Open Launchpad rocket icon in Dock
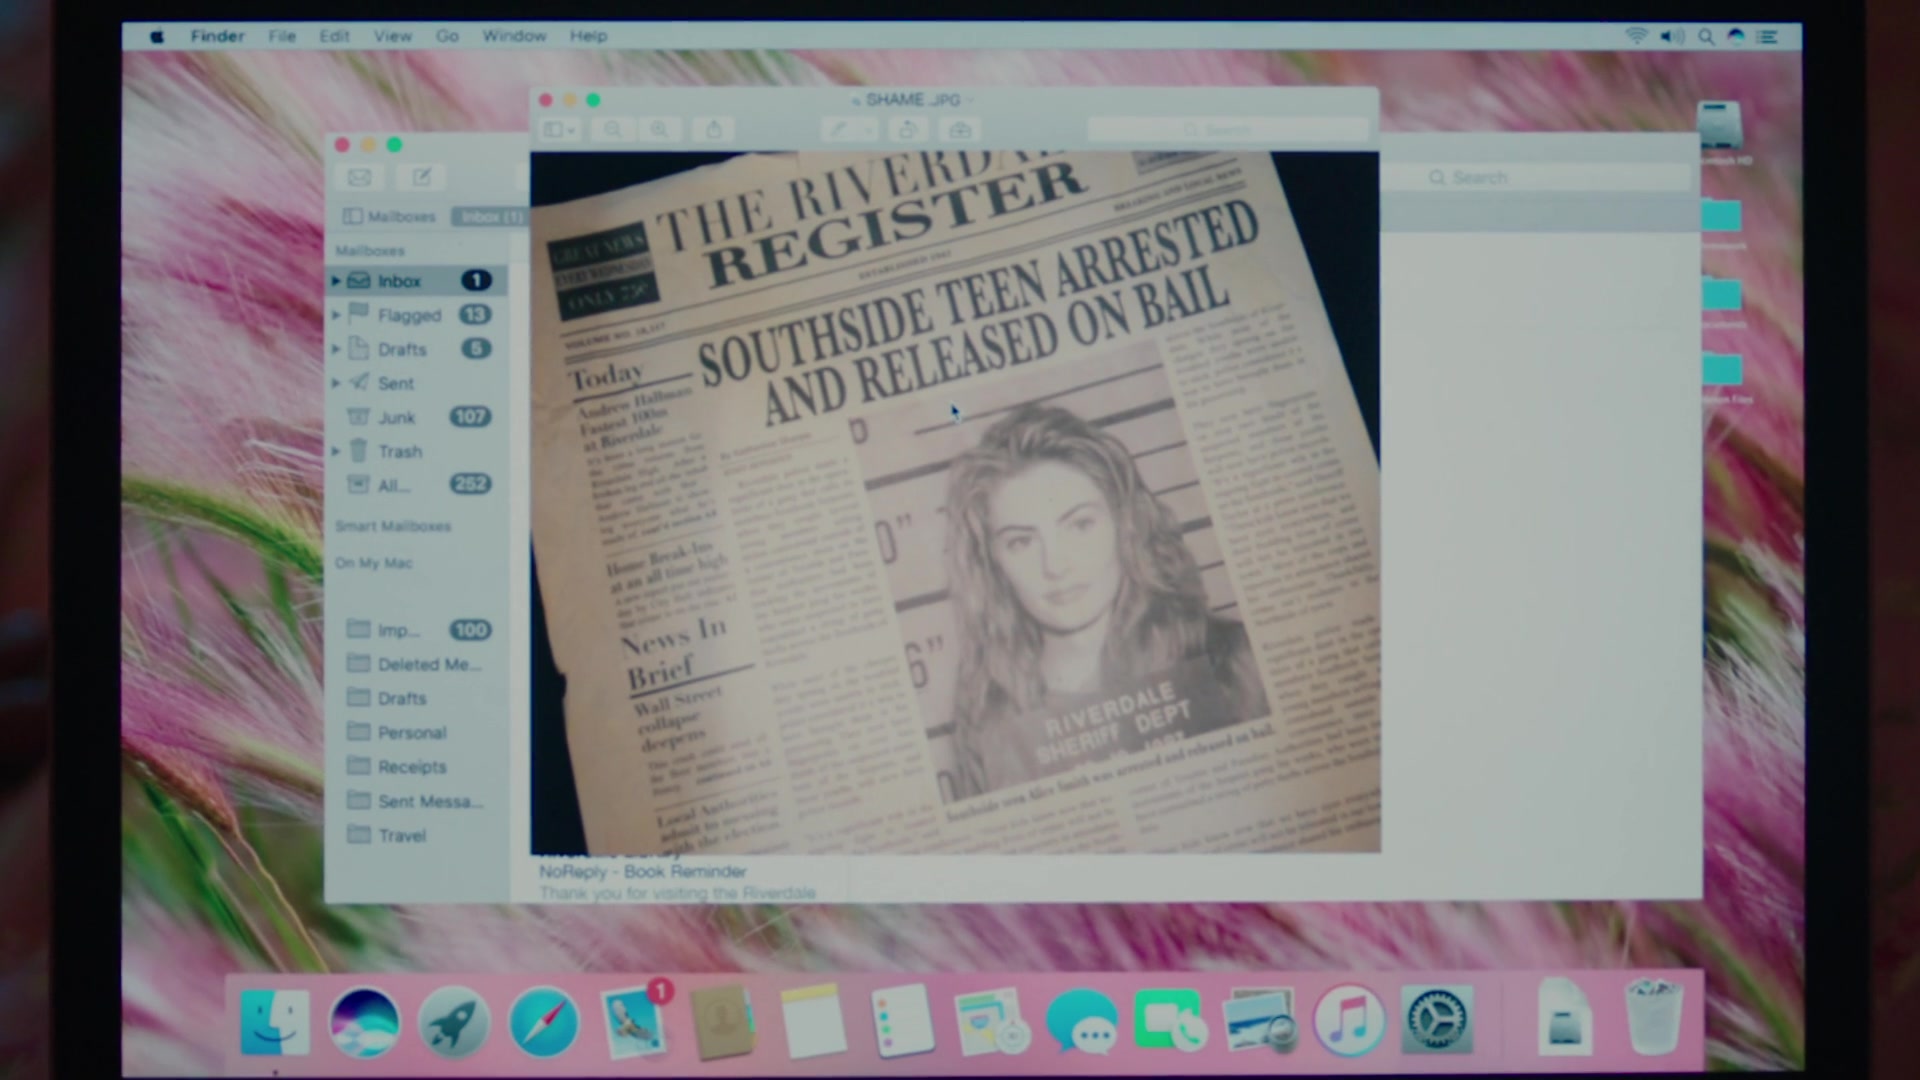This screenshot has width=1920, height=1080. click(453, 1022)
